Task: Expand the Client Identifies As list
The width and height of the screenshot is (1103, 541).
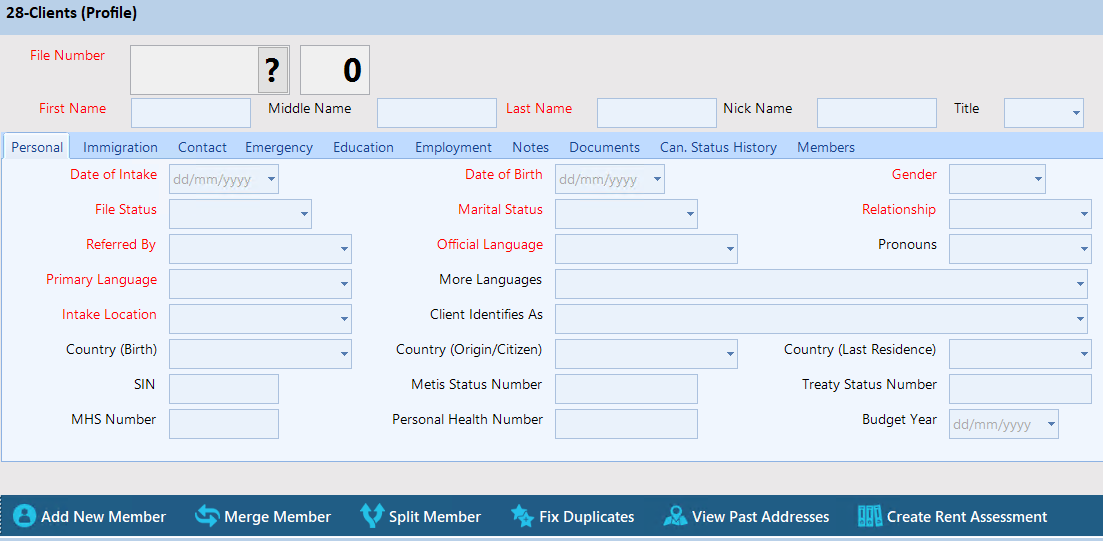Action: (1081, 319)
